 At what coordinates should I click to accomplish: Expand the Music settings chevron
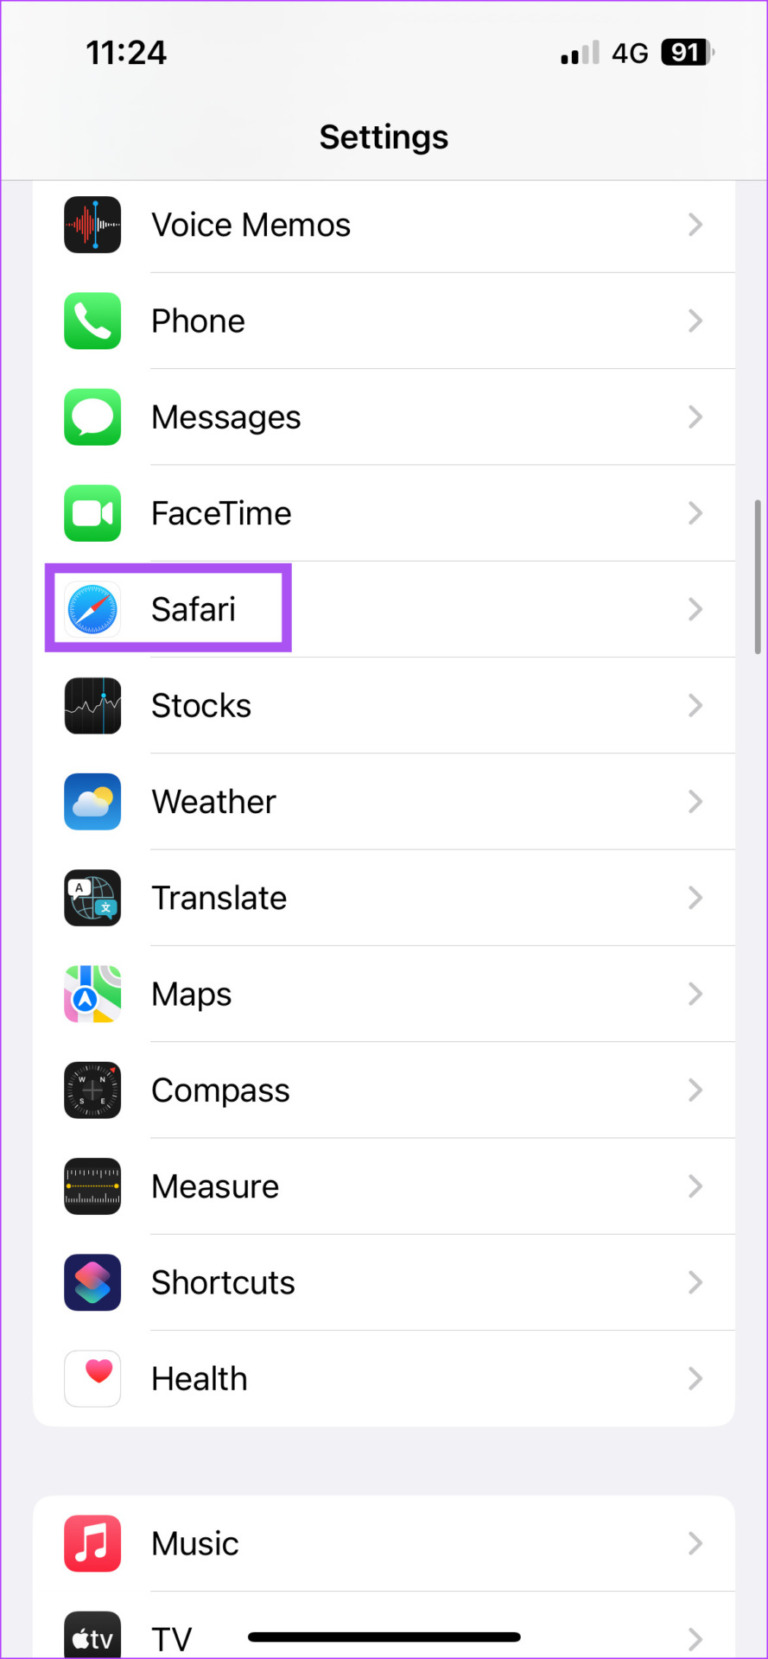[x=695, y=1543]
